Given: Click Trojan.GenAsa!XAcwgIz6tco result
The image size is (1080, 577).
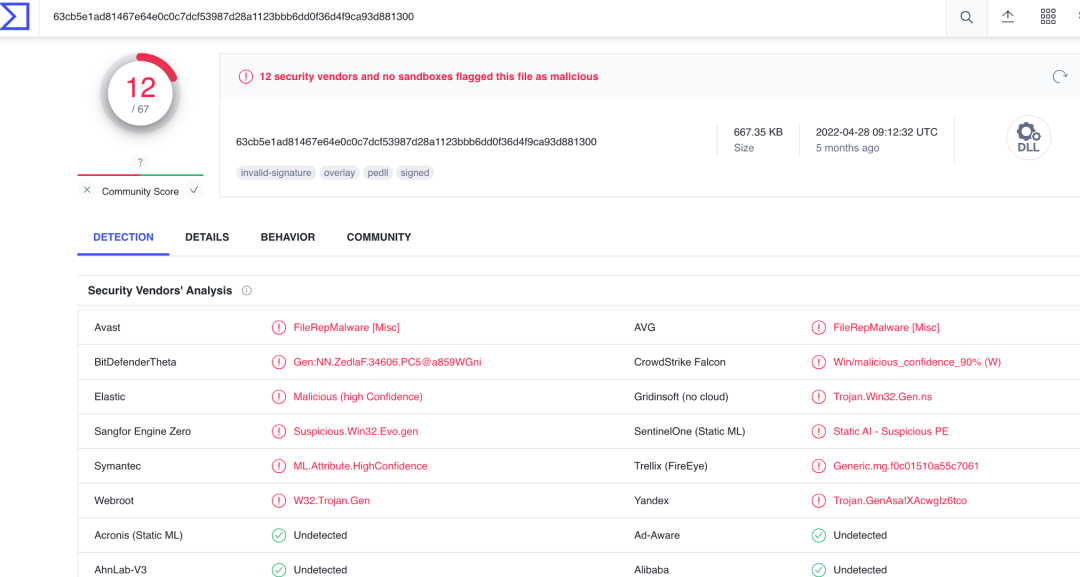Looking at the screenshot, I should click(900, 501).
